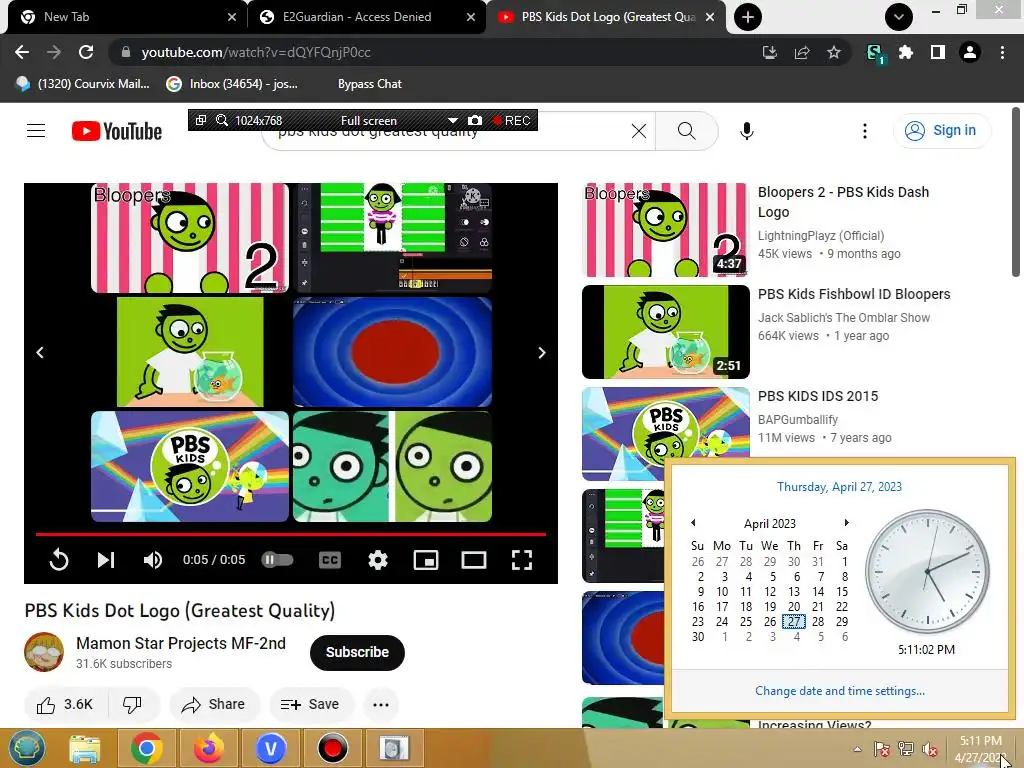Open the red circle end-screen thumbnail
1024x768 pixels.
392,352
